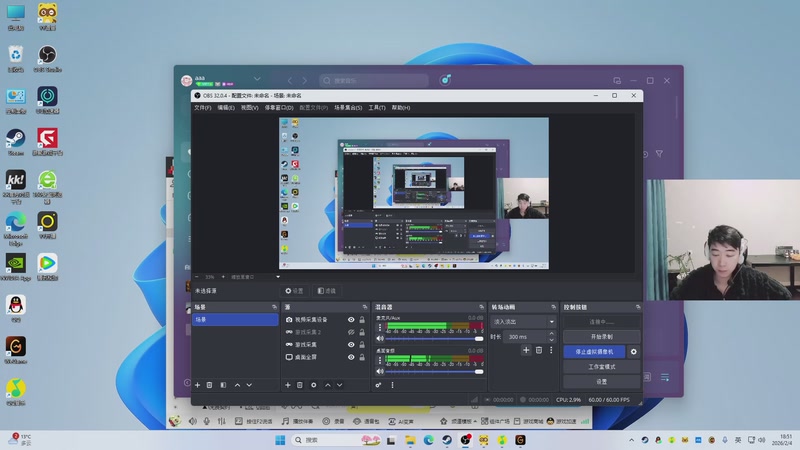Image resolution: width=800 pixels, height=450 pixels.
Task: Mute the 麦克风/Aux speaker icon
Action: coord(379,338)
